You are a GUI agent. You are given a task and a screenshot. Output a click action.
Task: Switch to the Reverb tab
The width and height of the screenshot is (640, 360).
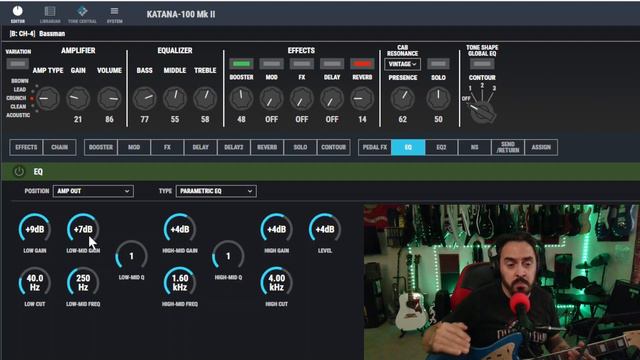tap(267, 147)
